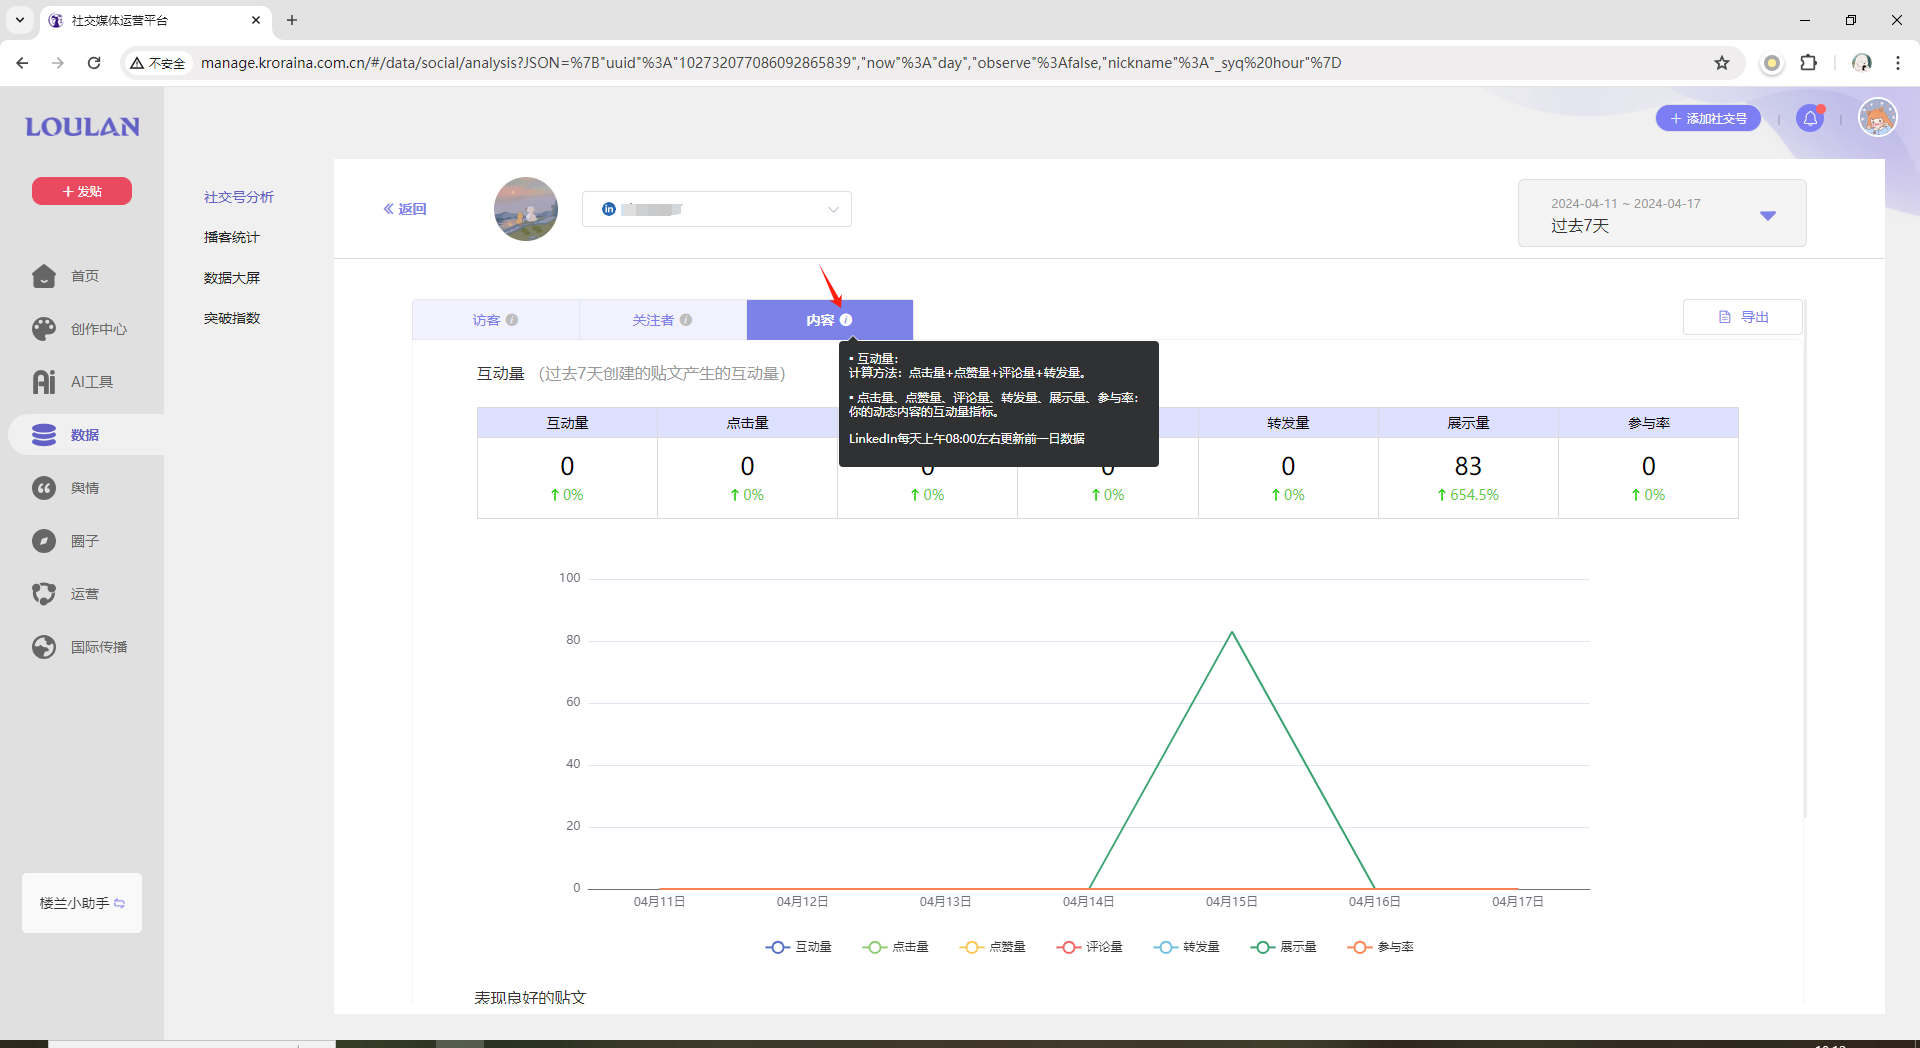1920x1048 pixels.
Task: Open the Chrome profile icon
Action: click(x=1861, y=63)
